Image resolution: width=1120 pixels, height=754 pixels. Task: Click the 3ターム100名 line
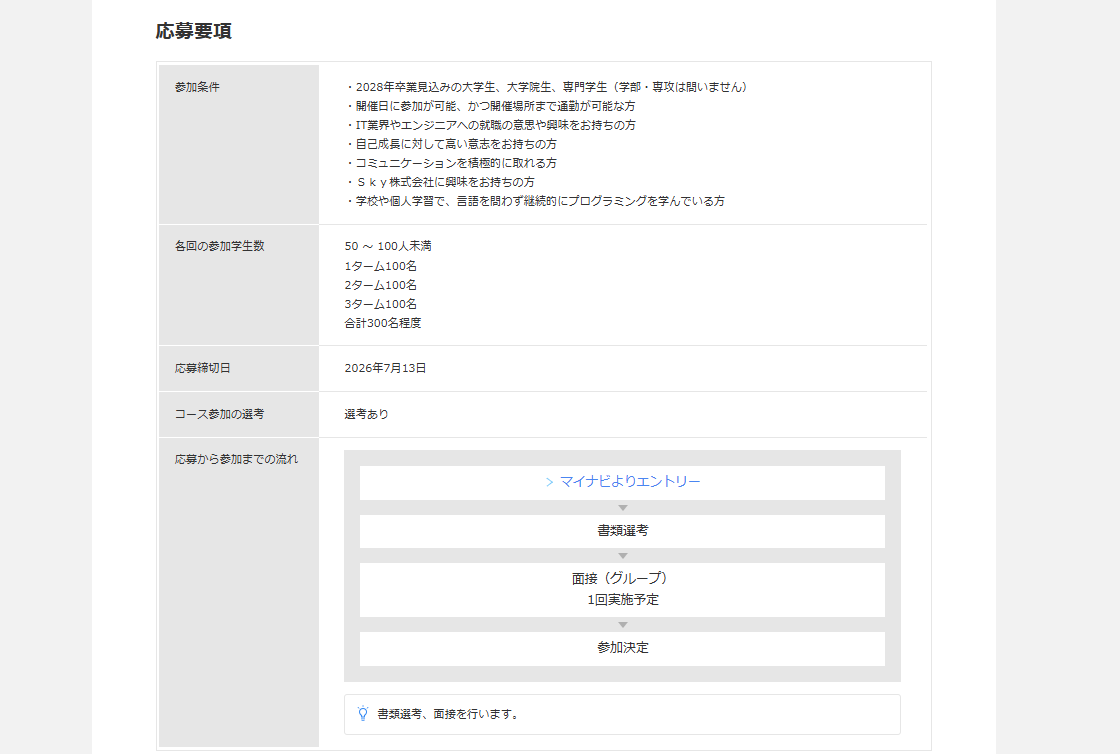381,304
